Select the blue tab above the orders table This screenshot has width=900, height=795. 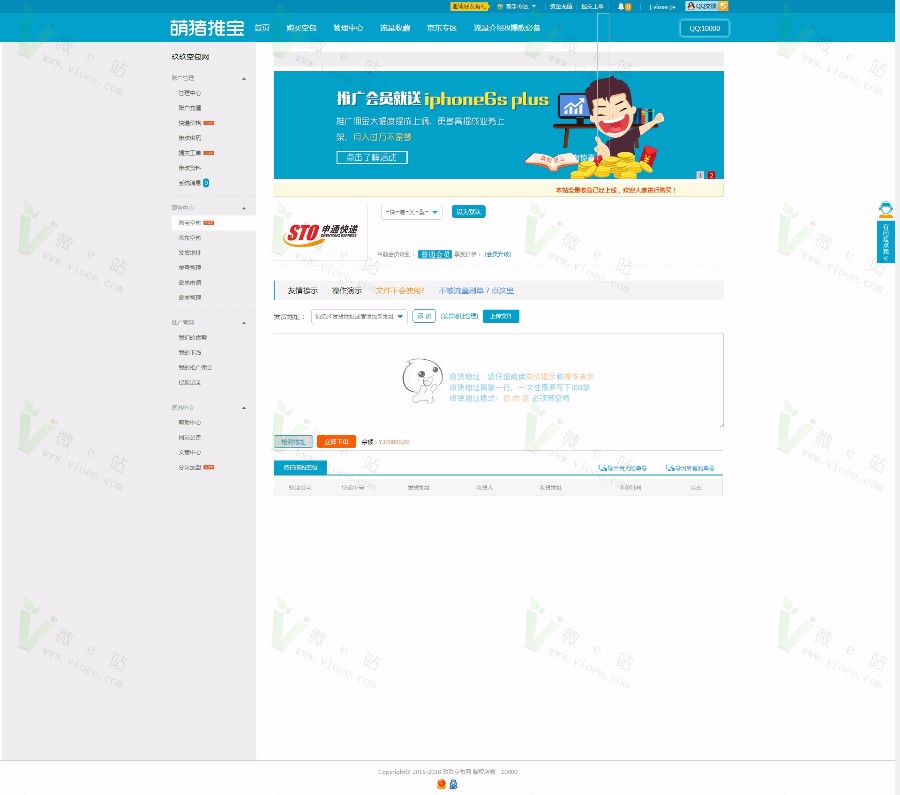point(300,467)
